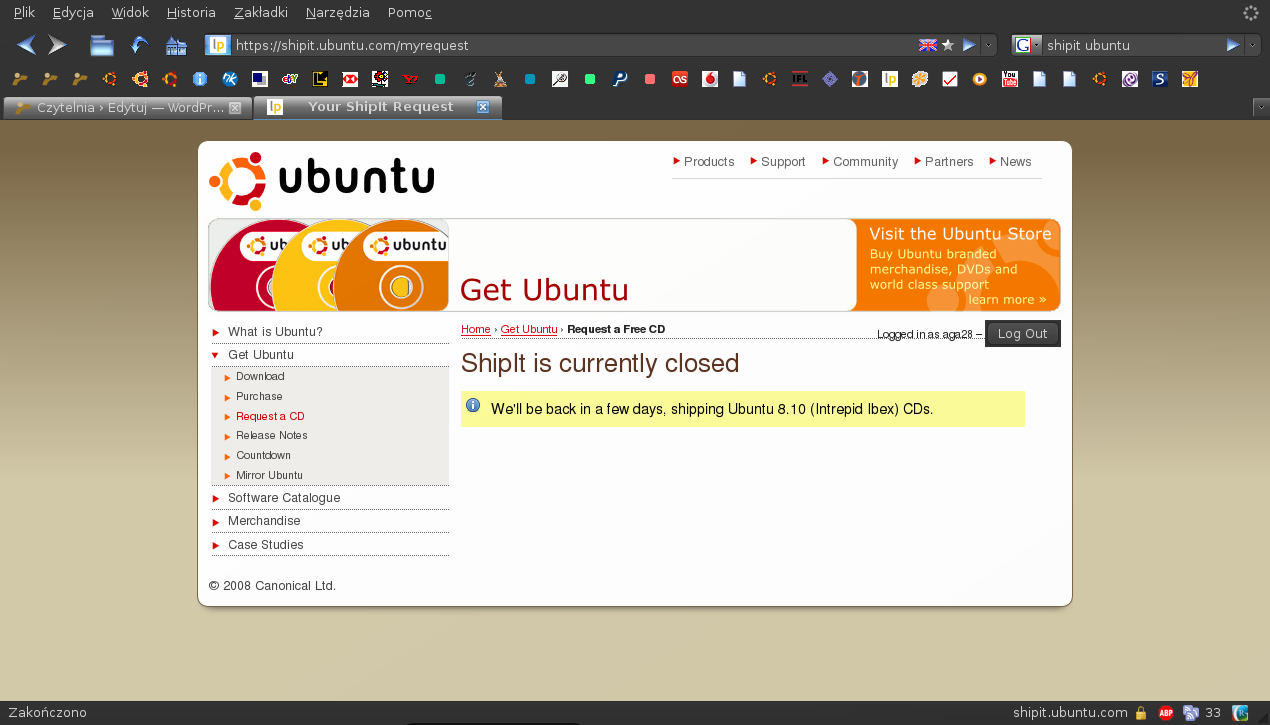Open the Edycja menu
The height and width of the screenshot is (725, 1270).
[73, 13]
